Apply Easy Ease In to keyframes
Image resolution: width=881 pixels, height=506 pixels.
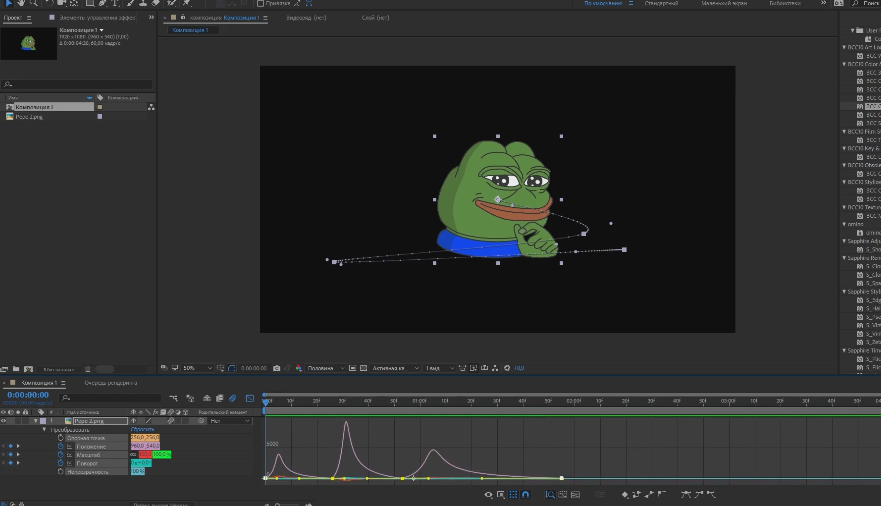click(x=698, y=495)
